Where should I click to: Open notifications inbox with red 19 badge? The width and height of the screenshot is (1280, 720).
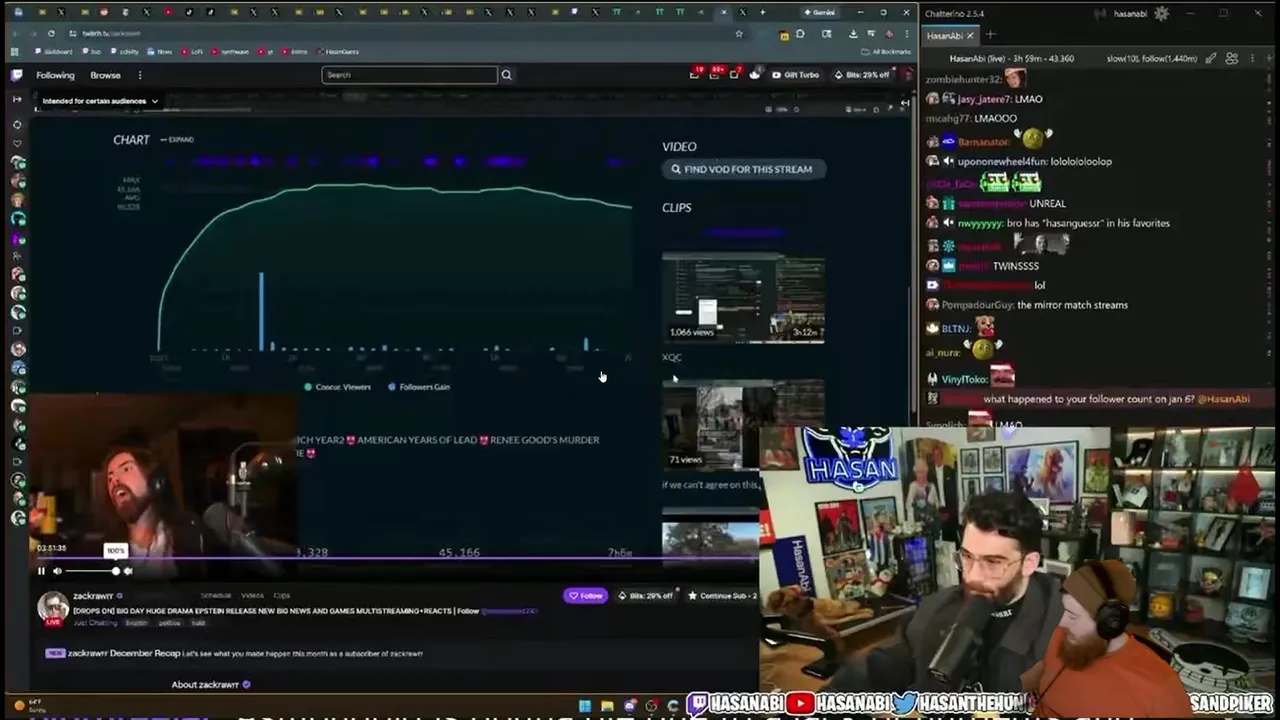coord(695,74)
